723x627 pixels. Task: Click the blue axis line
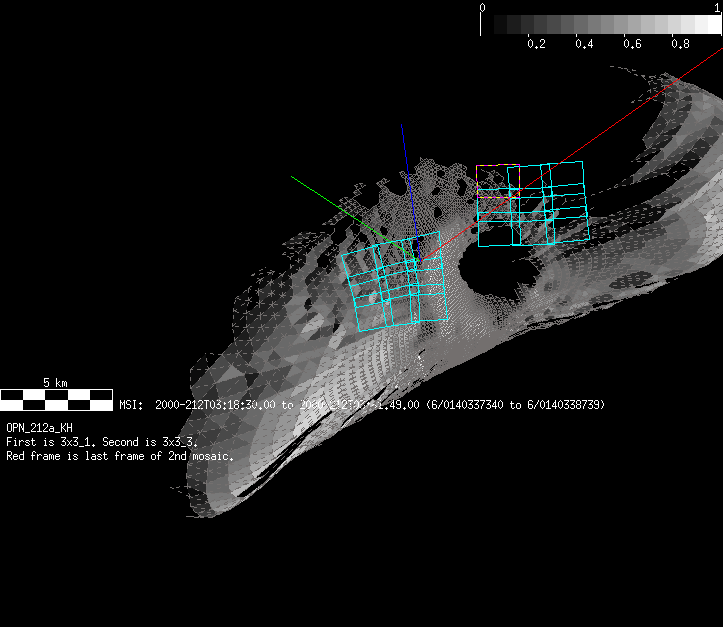tap(410, 192)
